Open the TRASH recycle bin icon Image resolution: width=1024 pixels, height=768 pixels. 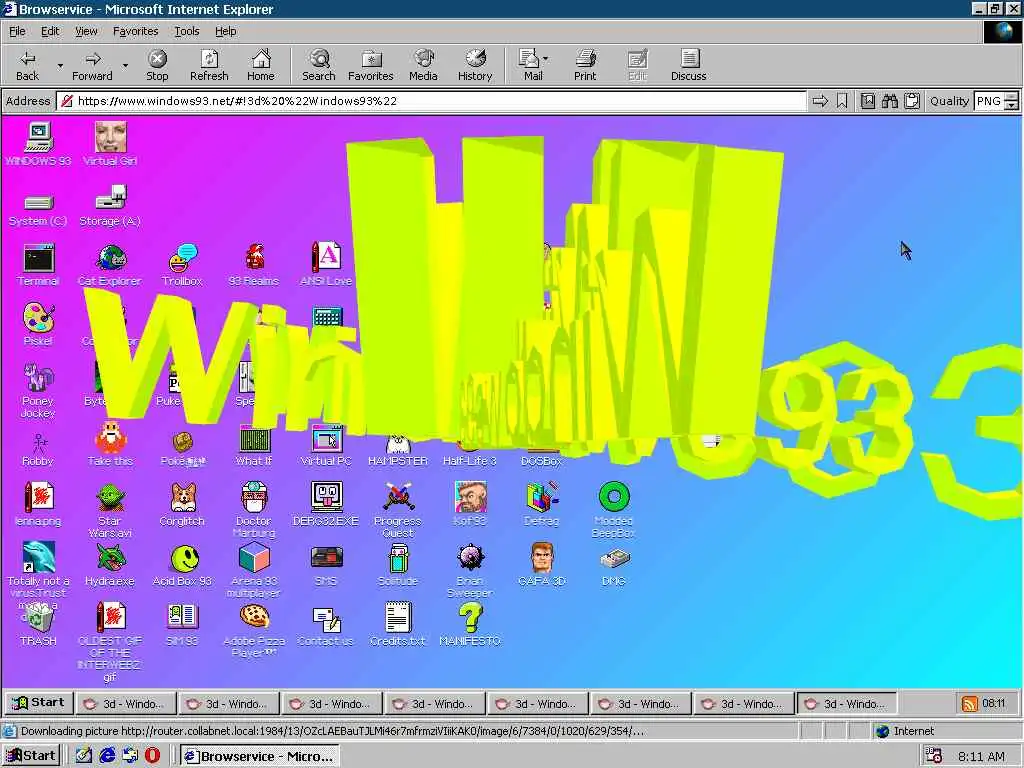pyautogui.click(x=39, y=624)
